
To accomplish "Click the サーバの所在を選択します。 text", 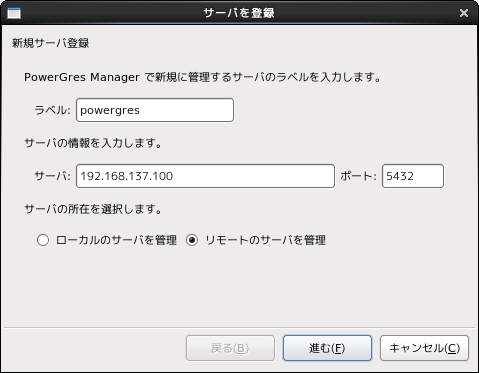I will point(93,209).
